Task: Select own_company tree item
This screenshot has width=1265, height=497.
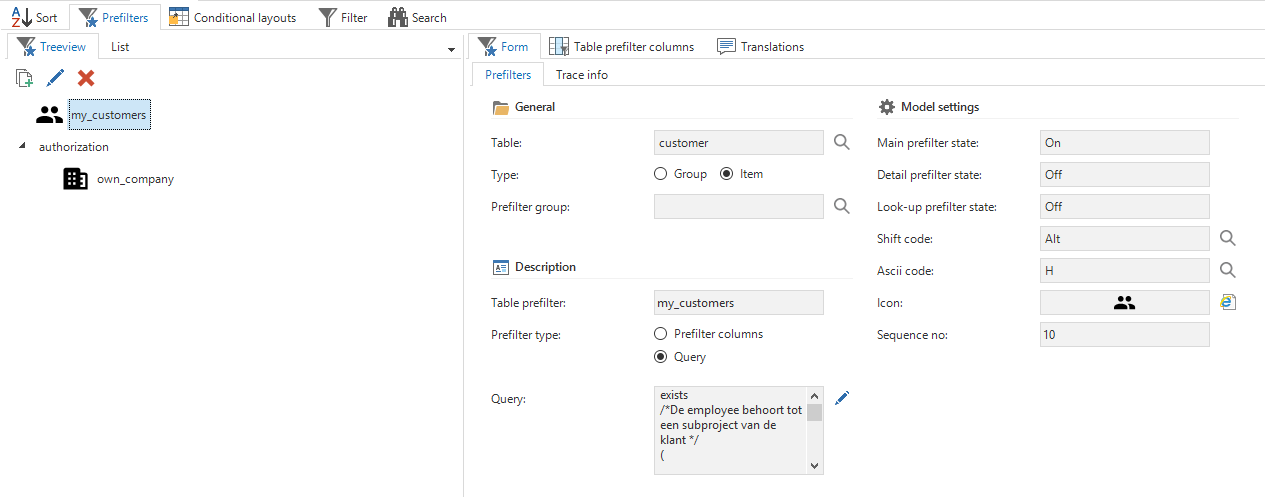Action: 134,179
